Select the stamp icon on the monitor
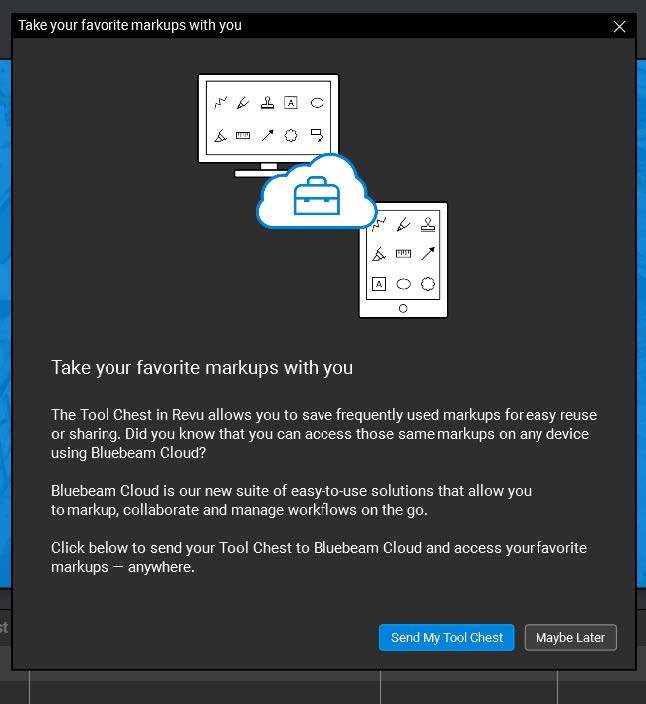The width and height of the screenshot is (646, 704). 267,102
